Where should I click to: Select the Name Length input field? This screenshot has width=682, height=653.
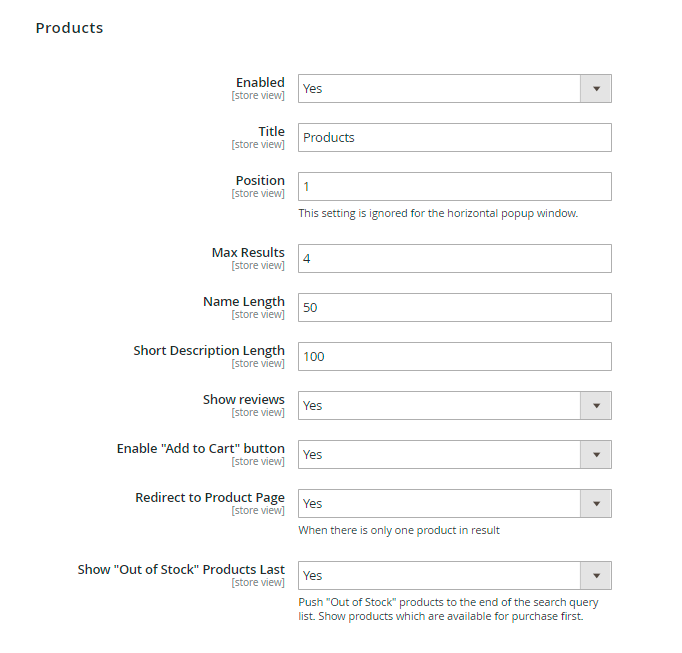[454, 307]
